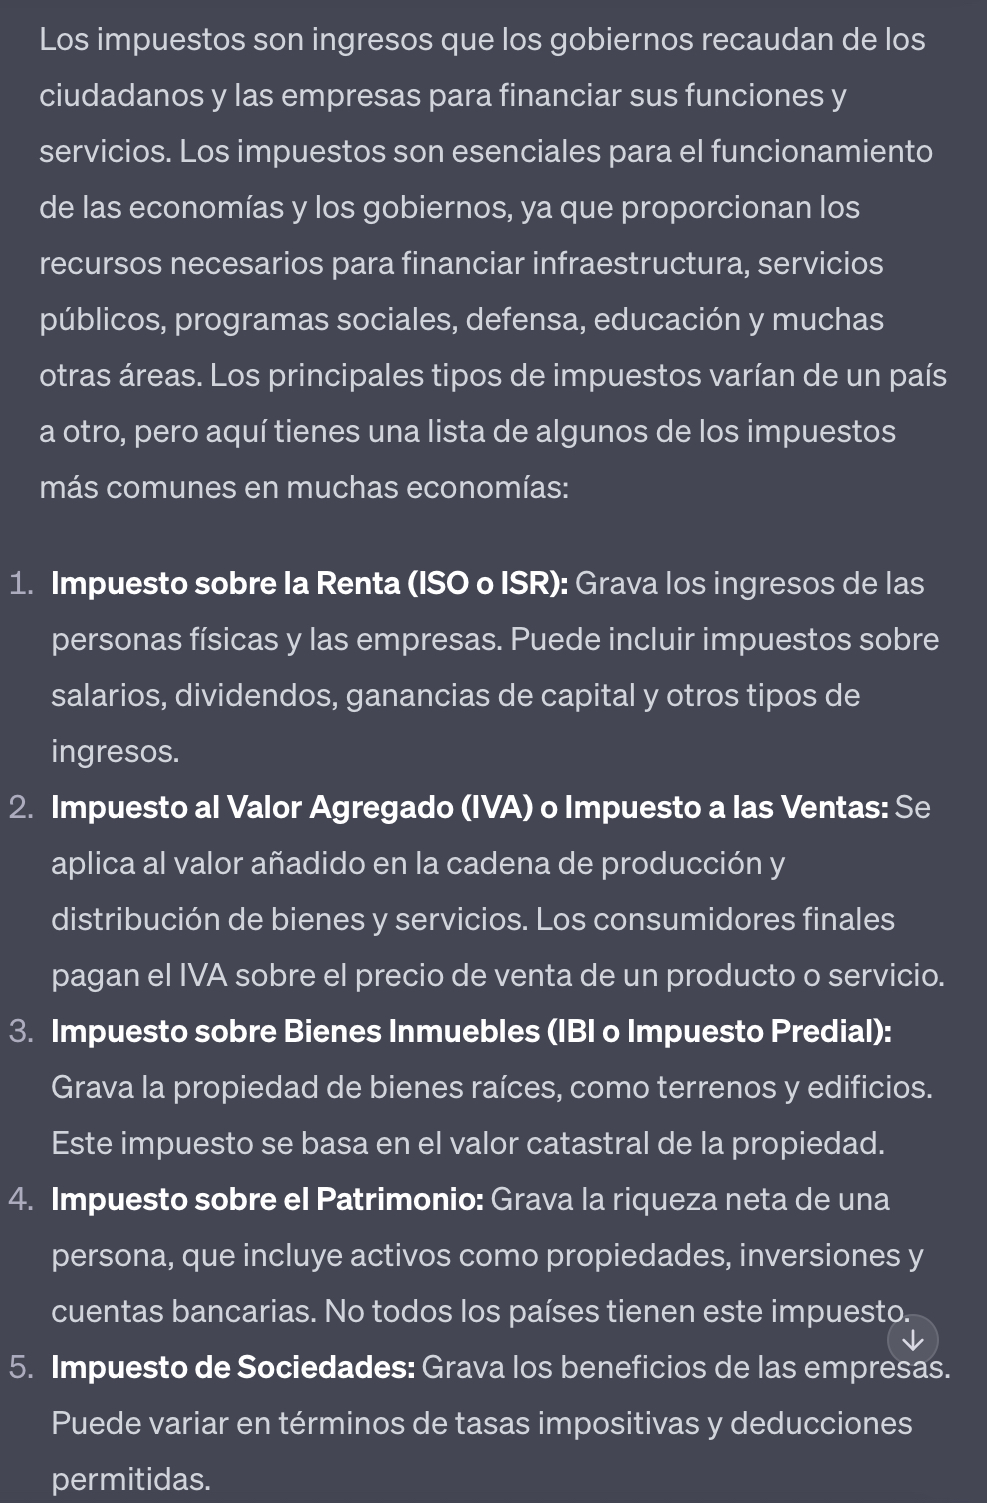The width and height of the screenshot is (987, 1503).
Task: Click the word 'permitidas.' in the last line
Action: pos(131,1479)
